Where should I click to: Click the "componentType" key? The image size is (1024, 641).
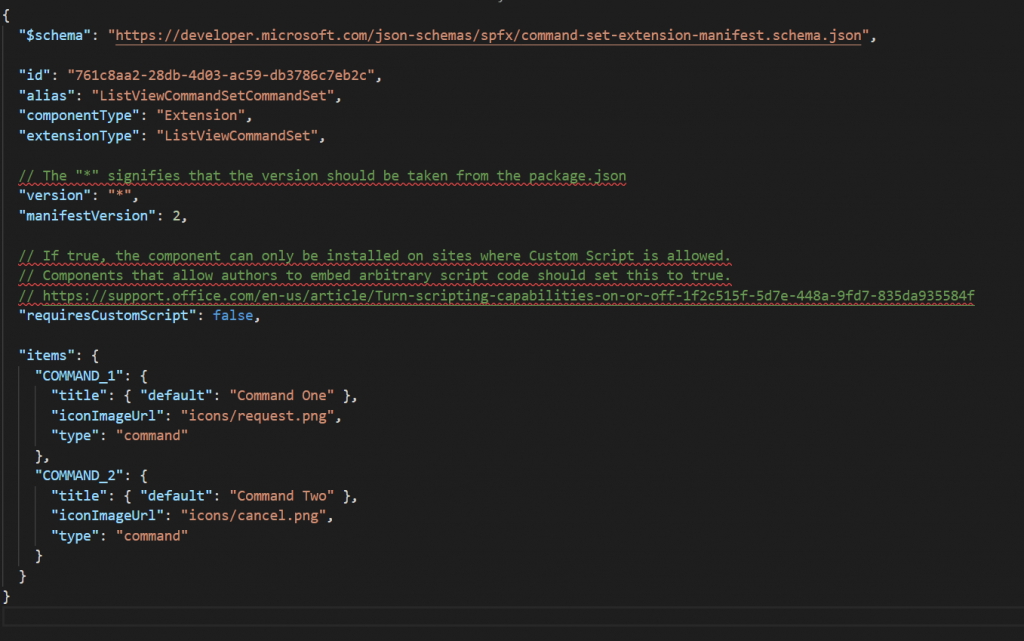coord(79,116)
